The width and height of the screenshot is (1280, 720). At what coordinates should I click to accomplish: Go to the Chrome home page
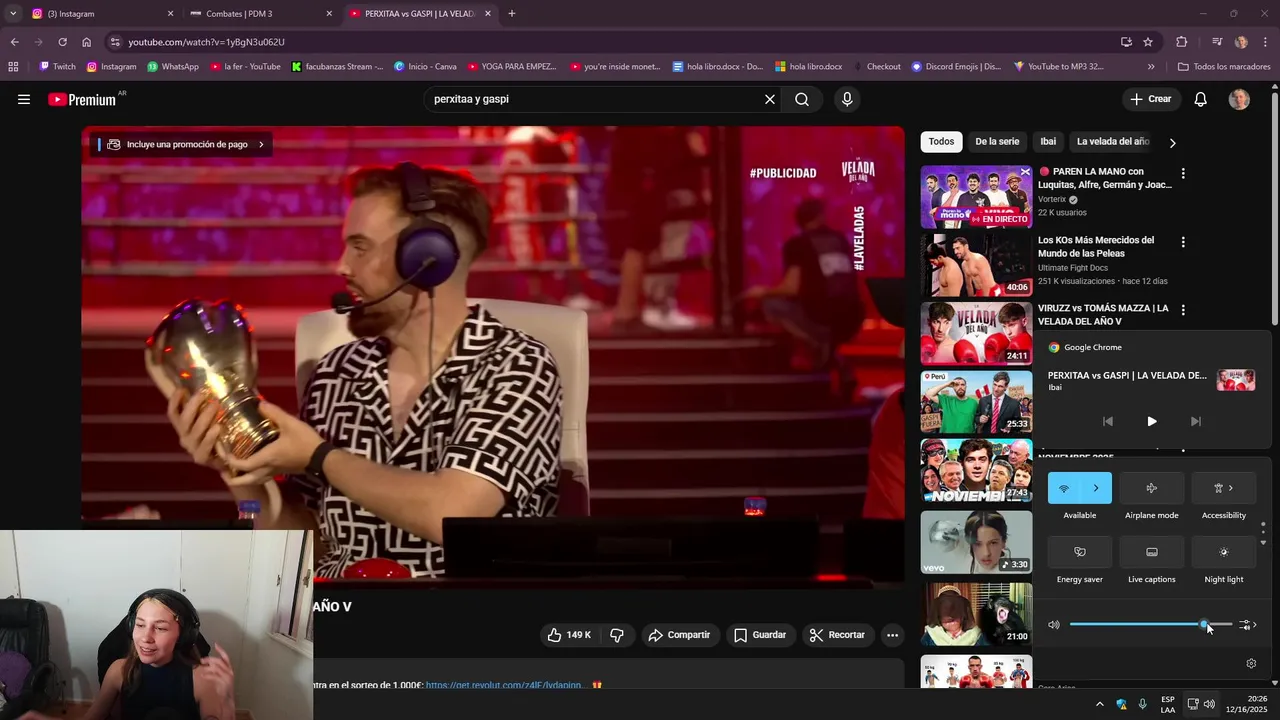(x=86, y=42)
